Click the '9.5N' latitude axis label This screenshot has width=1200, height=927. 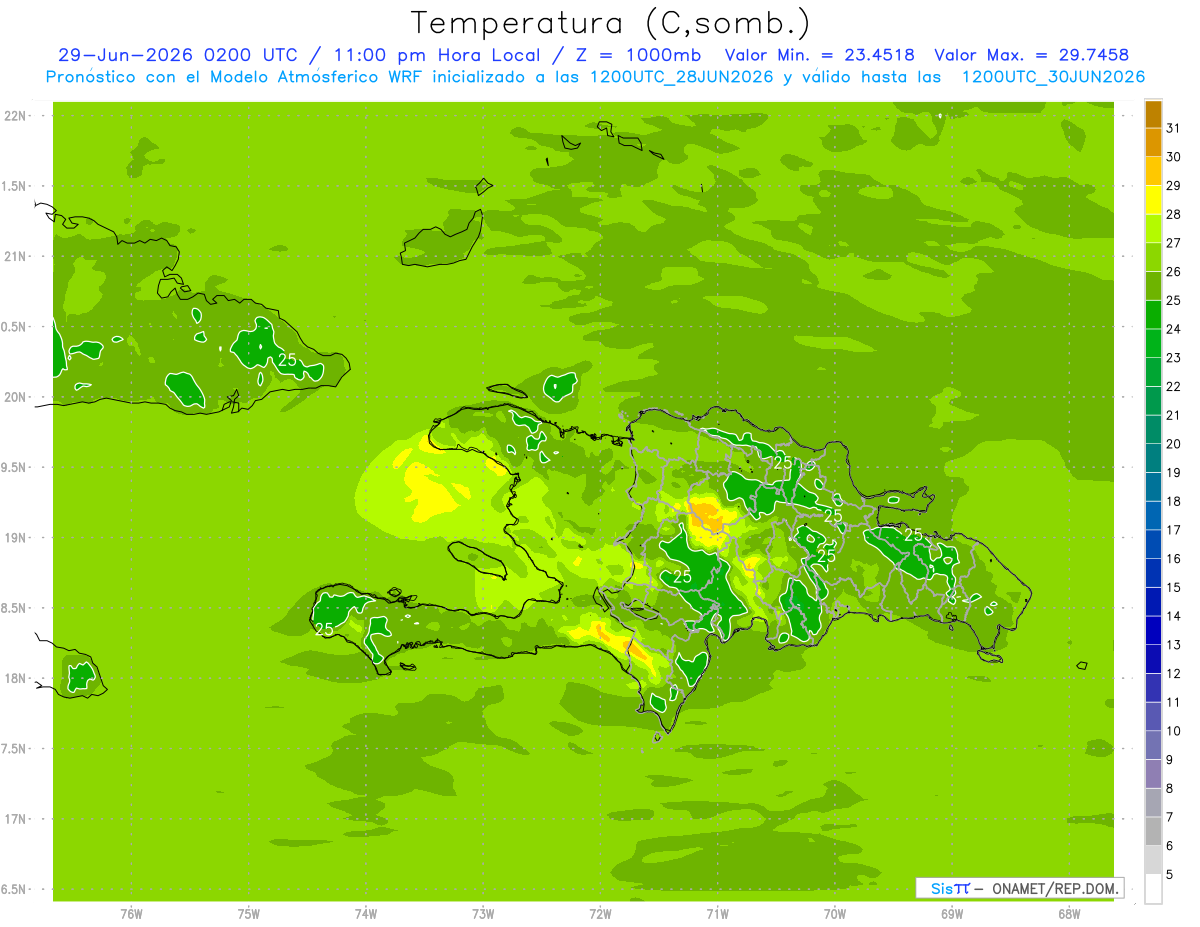point(13,468)
